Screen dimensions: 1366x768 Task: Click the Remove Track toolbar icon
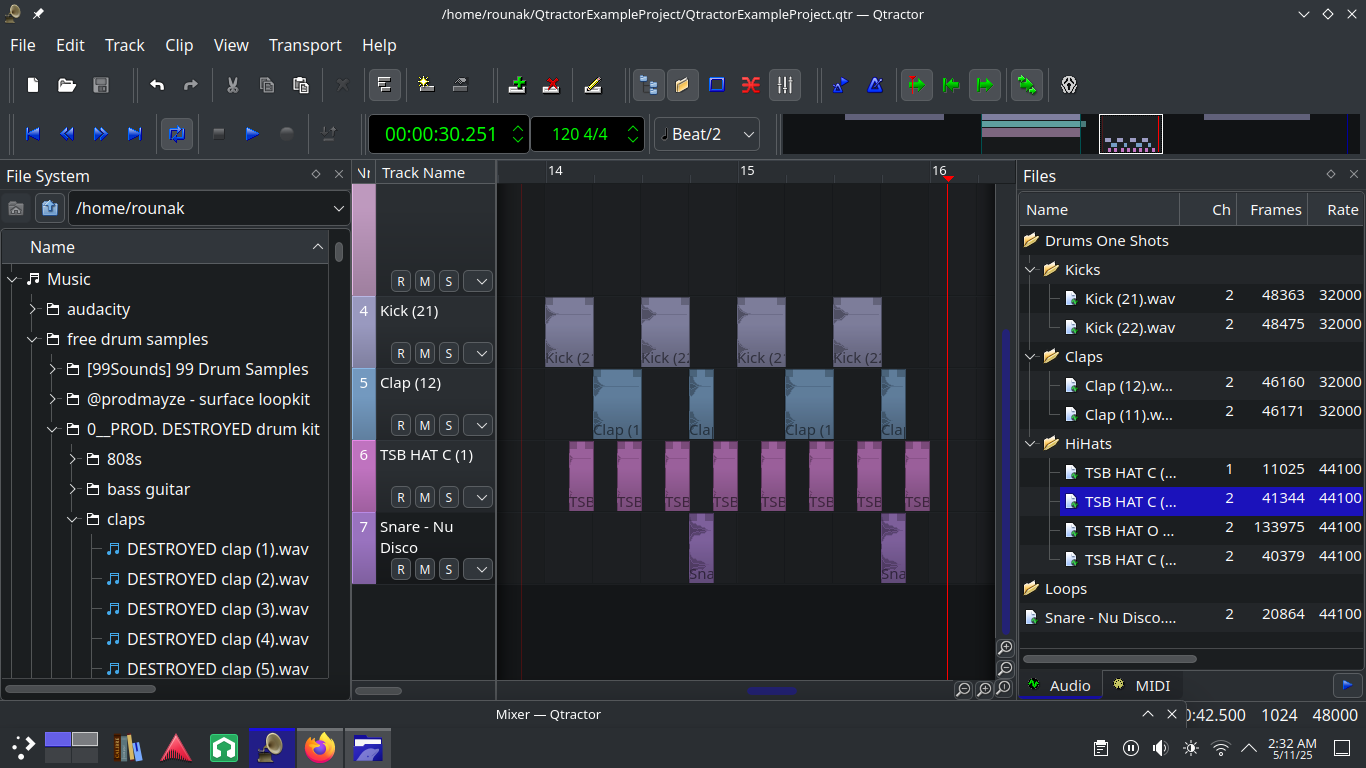tap(551, 85)
